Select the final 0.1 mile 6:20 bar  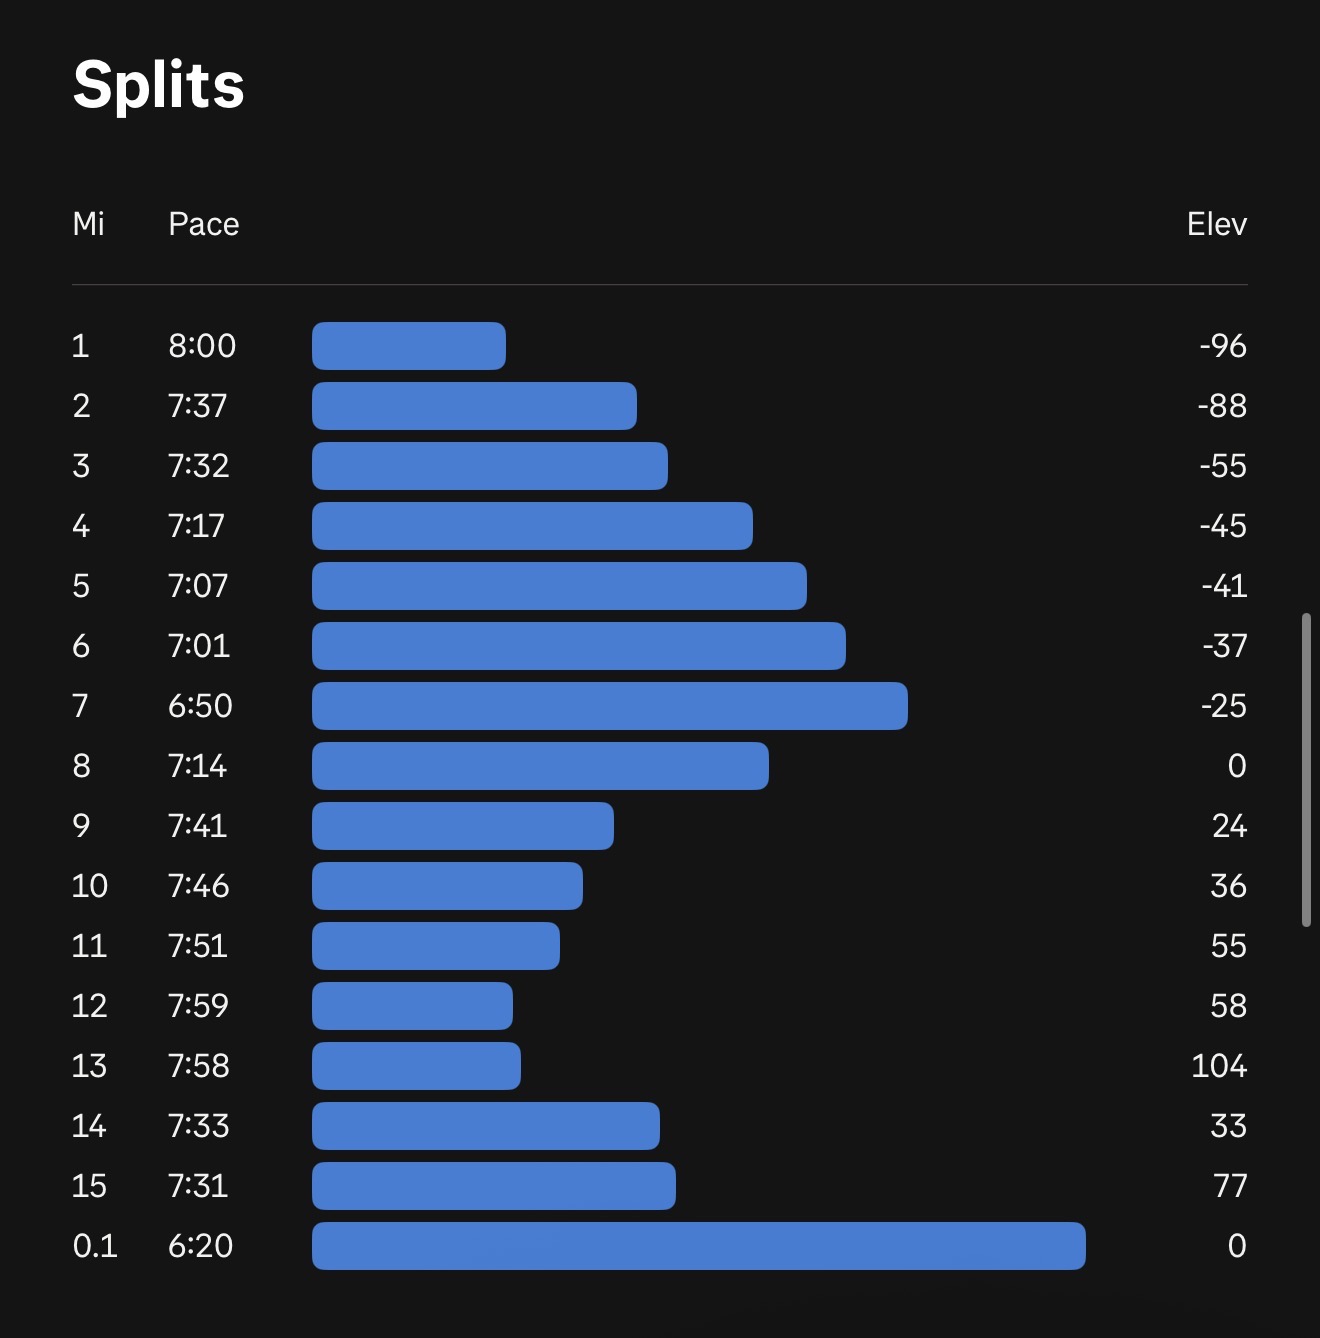click(698, 1246)
